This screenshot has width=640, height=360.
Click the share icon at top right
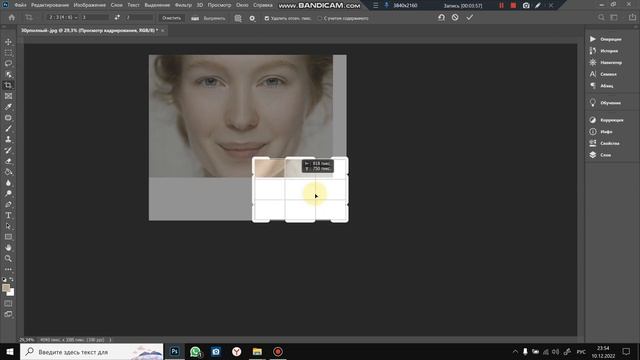(x=632, y=18)
